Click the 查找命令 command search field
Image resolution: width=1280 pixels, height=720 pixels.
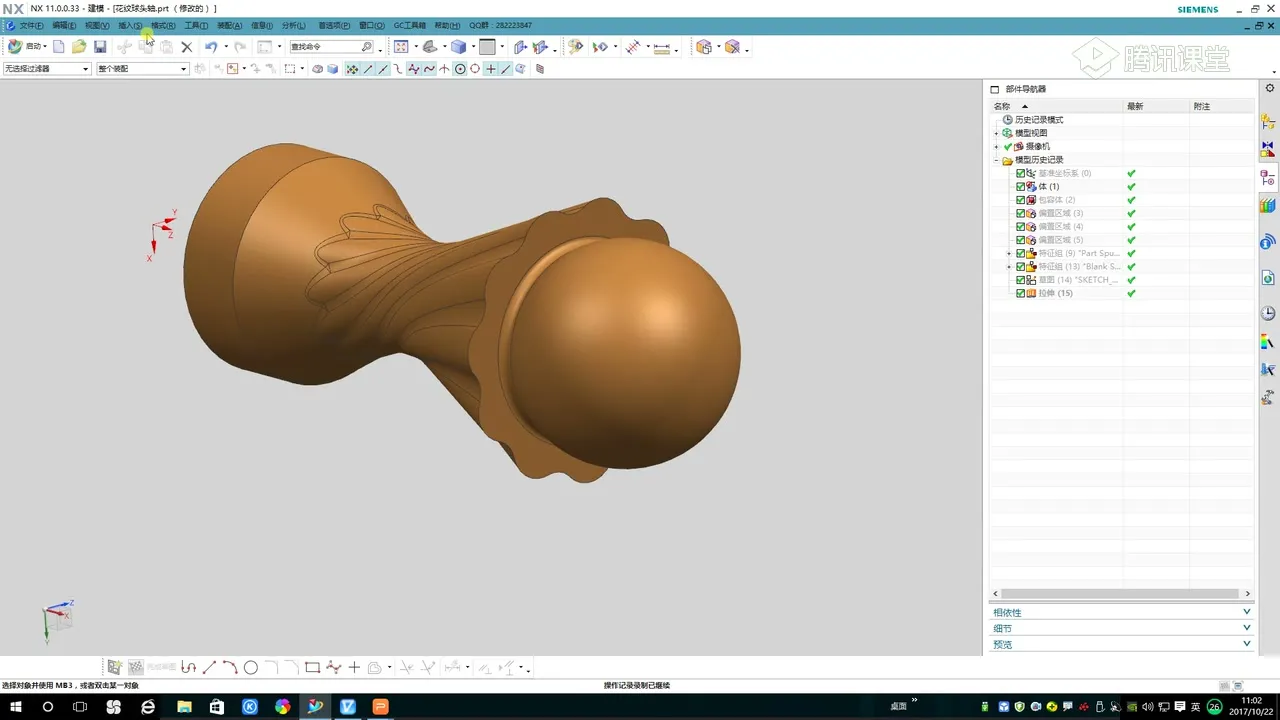pos(325,47)
